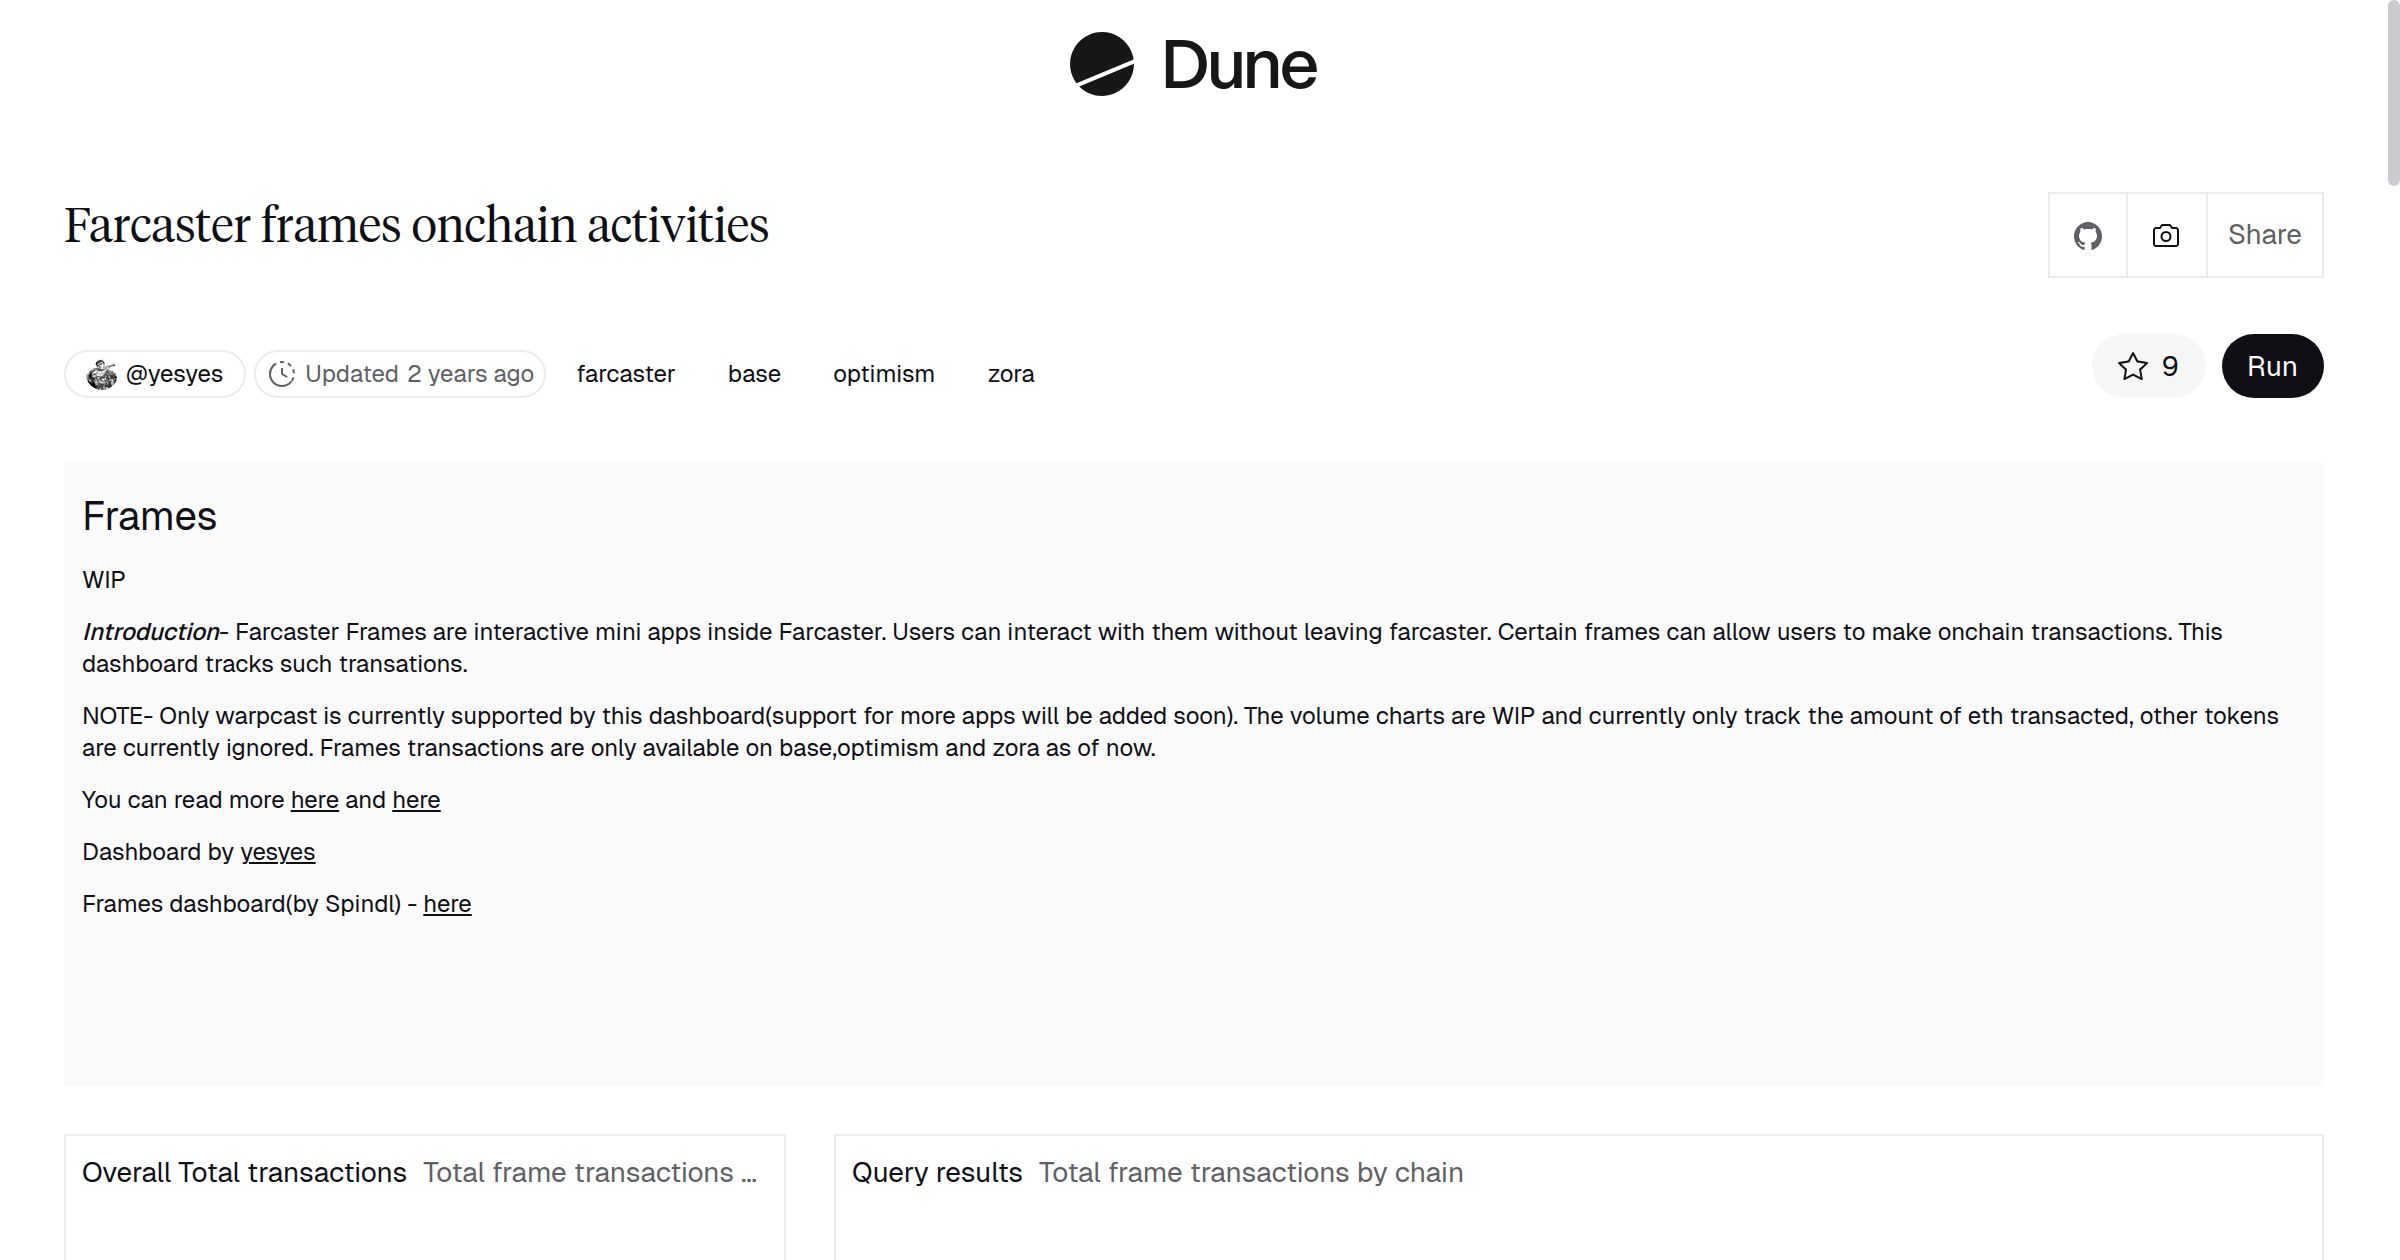Viewport: 2400px width, 1260px height.
Task: Click Total frame transactions by chain title
Action: pos(1250,1172)
